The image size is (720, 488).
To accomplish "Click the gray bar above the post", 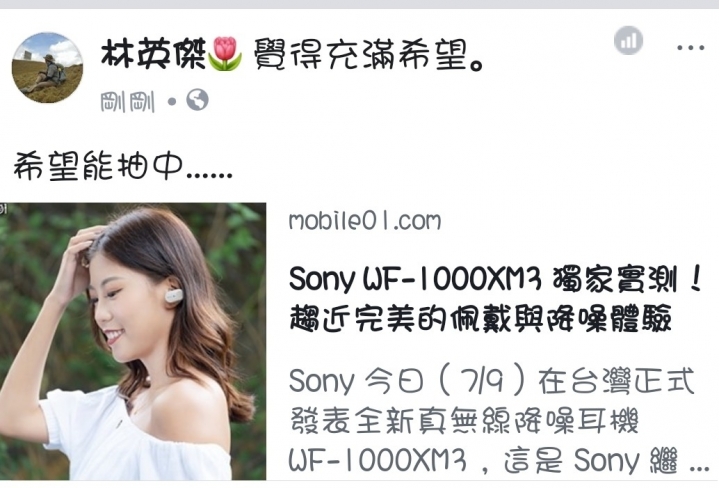I will tap(360, 4).
